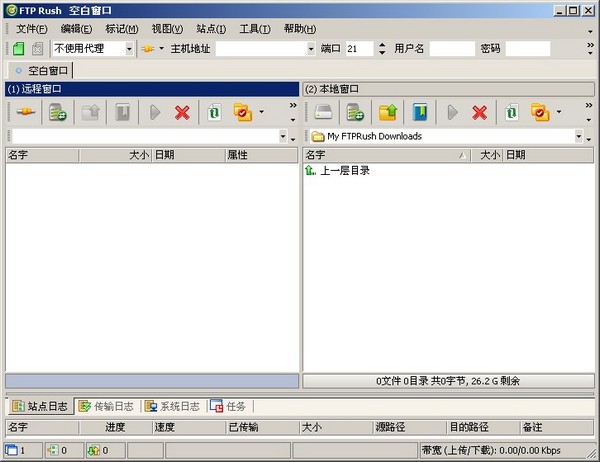Screen dimensions: 600x462
Task: Click the refresh icon in remote pane toolbar
Action: coord(214,113)
